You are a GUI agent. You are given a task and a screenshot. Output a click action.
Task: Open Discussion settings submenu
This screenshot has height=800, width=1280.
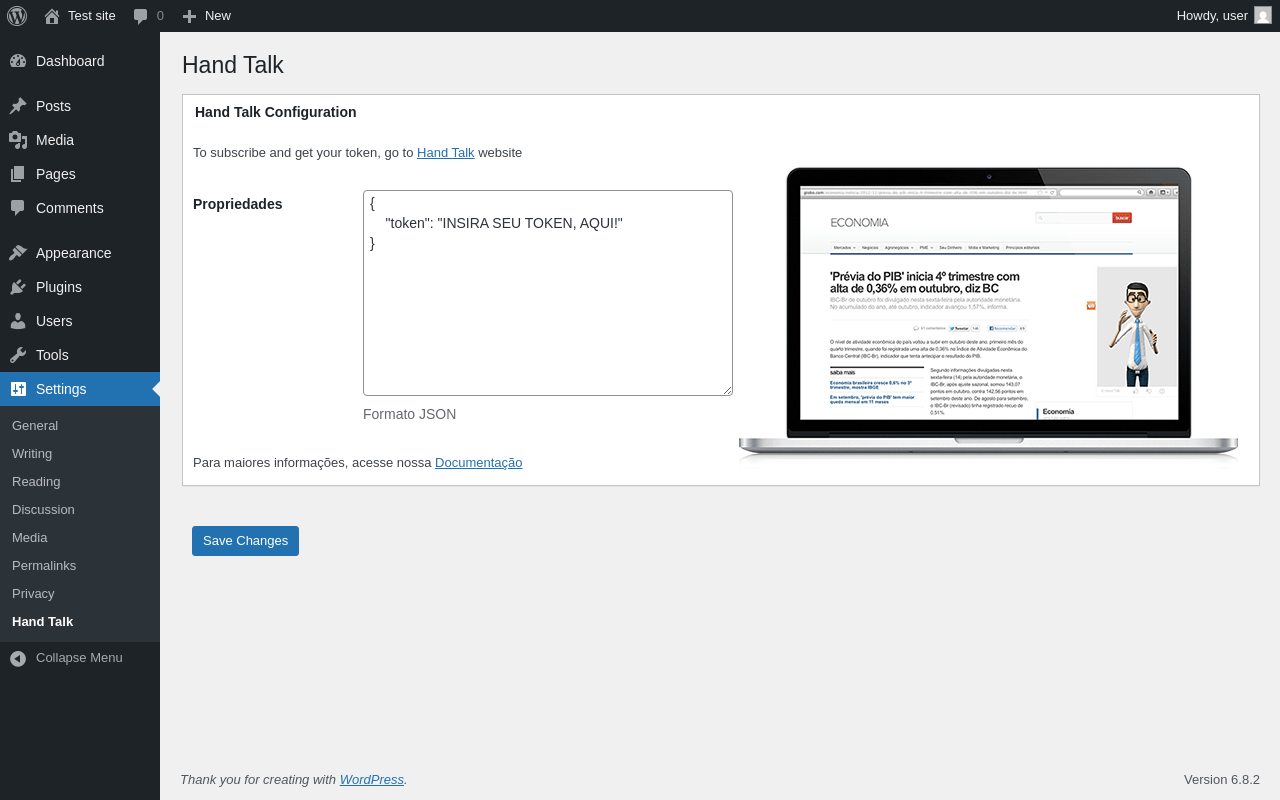(43, 509)
